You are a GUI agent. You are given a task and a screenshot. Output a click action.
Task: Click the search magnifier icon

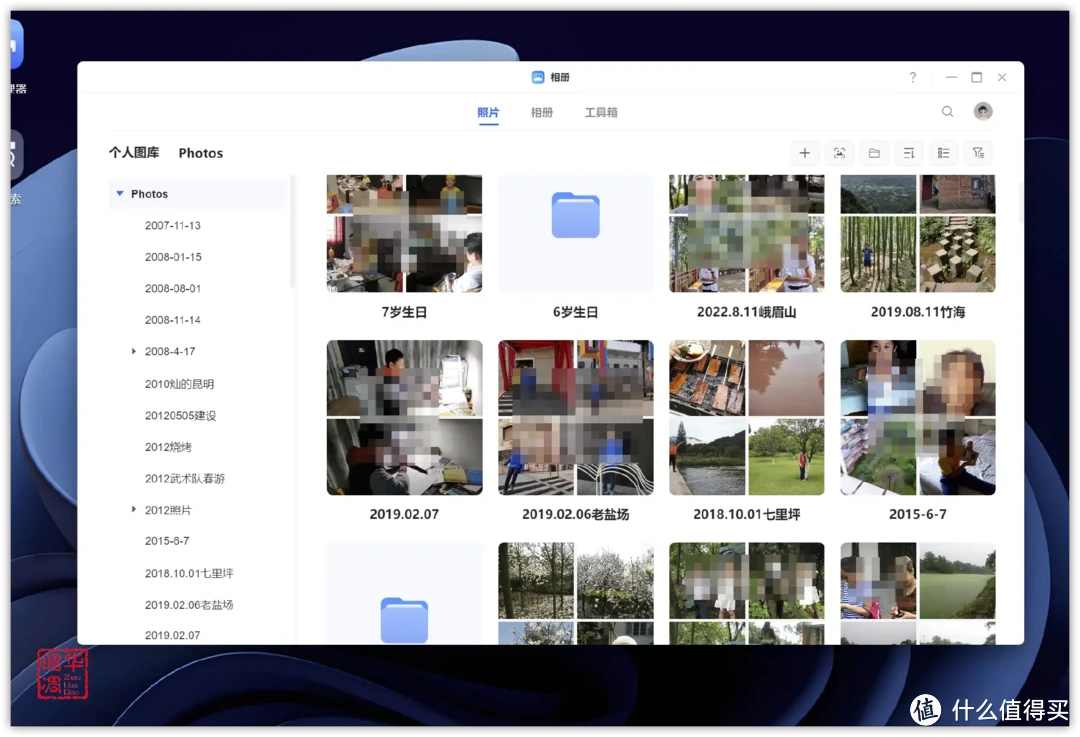pyautogui.click(x=947, y=111)
